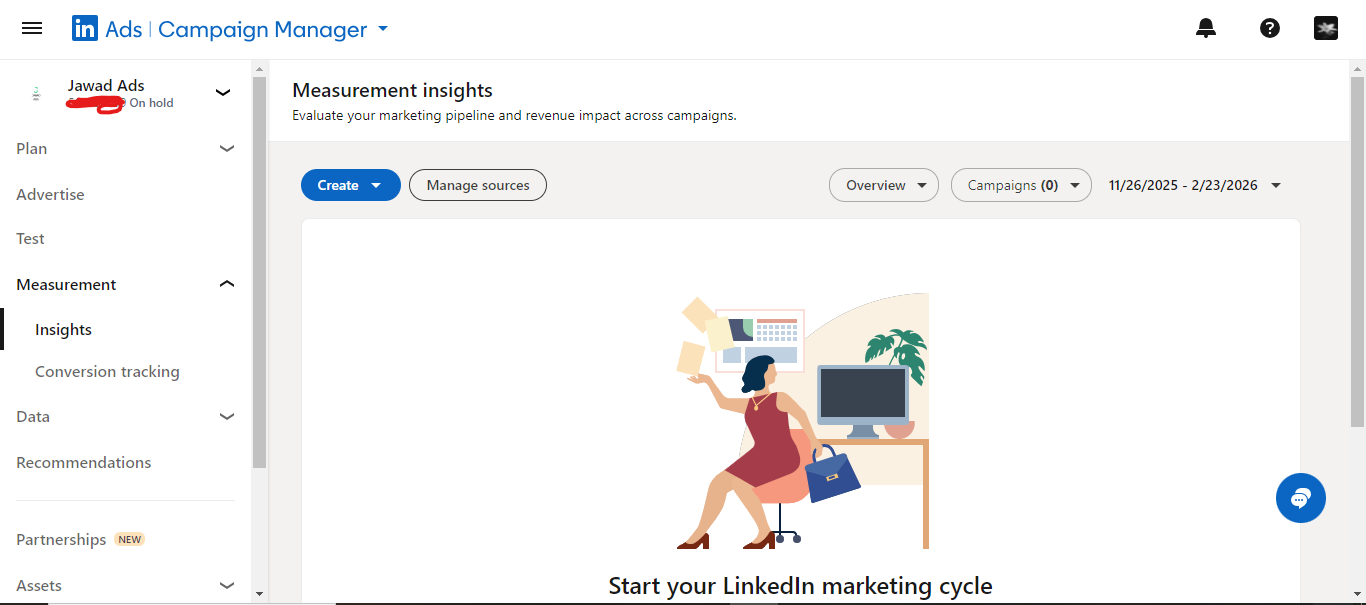Image resolution: width=1366 pixels, height=605 pixels.
Task: Expand the Jawad Ads account selector
Action: [x=223, y=93]
